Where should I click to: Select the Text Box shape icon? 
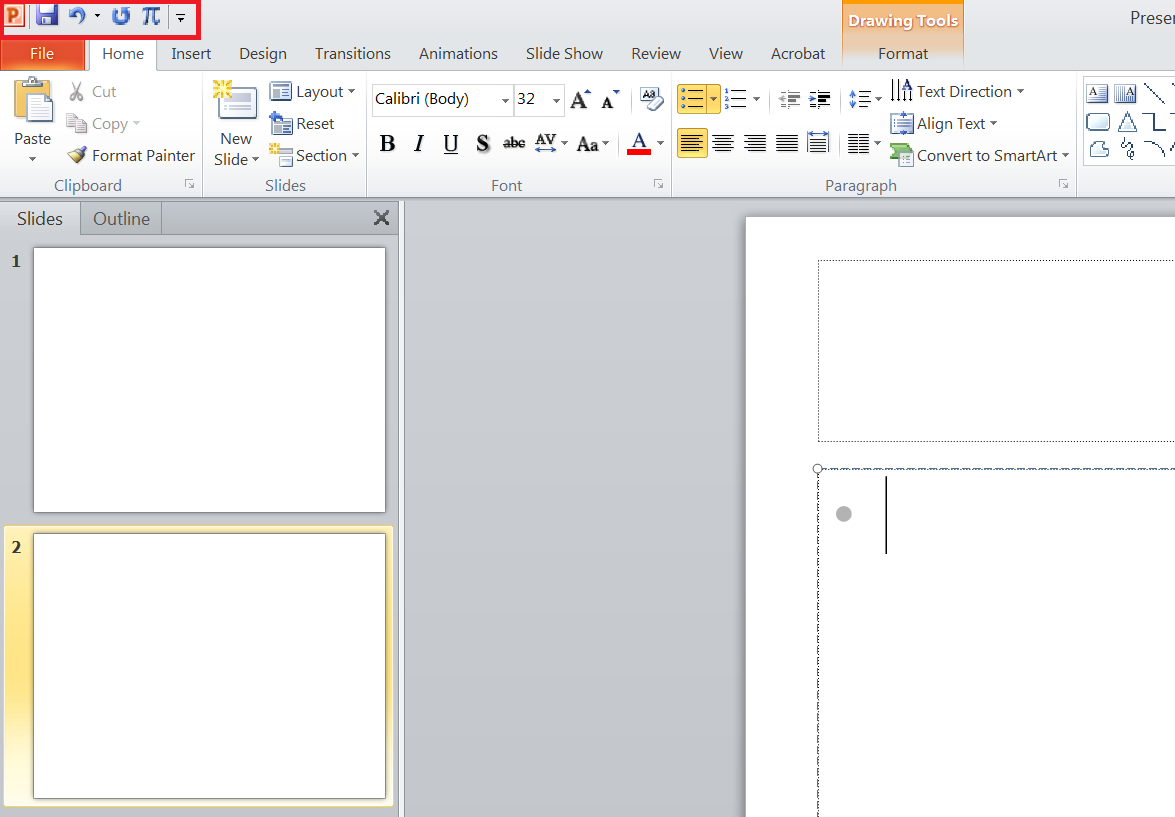[x=1097, y=93]
